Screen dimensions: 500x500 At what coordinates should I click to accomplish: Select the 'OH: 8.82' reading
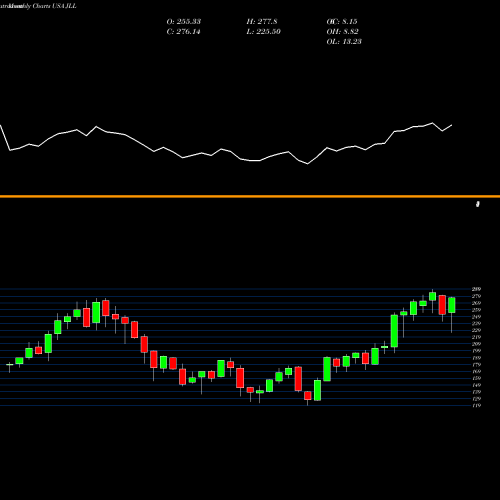point(342,31)
